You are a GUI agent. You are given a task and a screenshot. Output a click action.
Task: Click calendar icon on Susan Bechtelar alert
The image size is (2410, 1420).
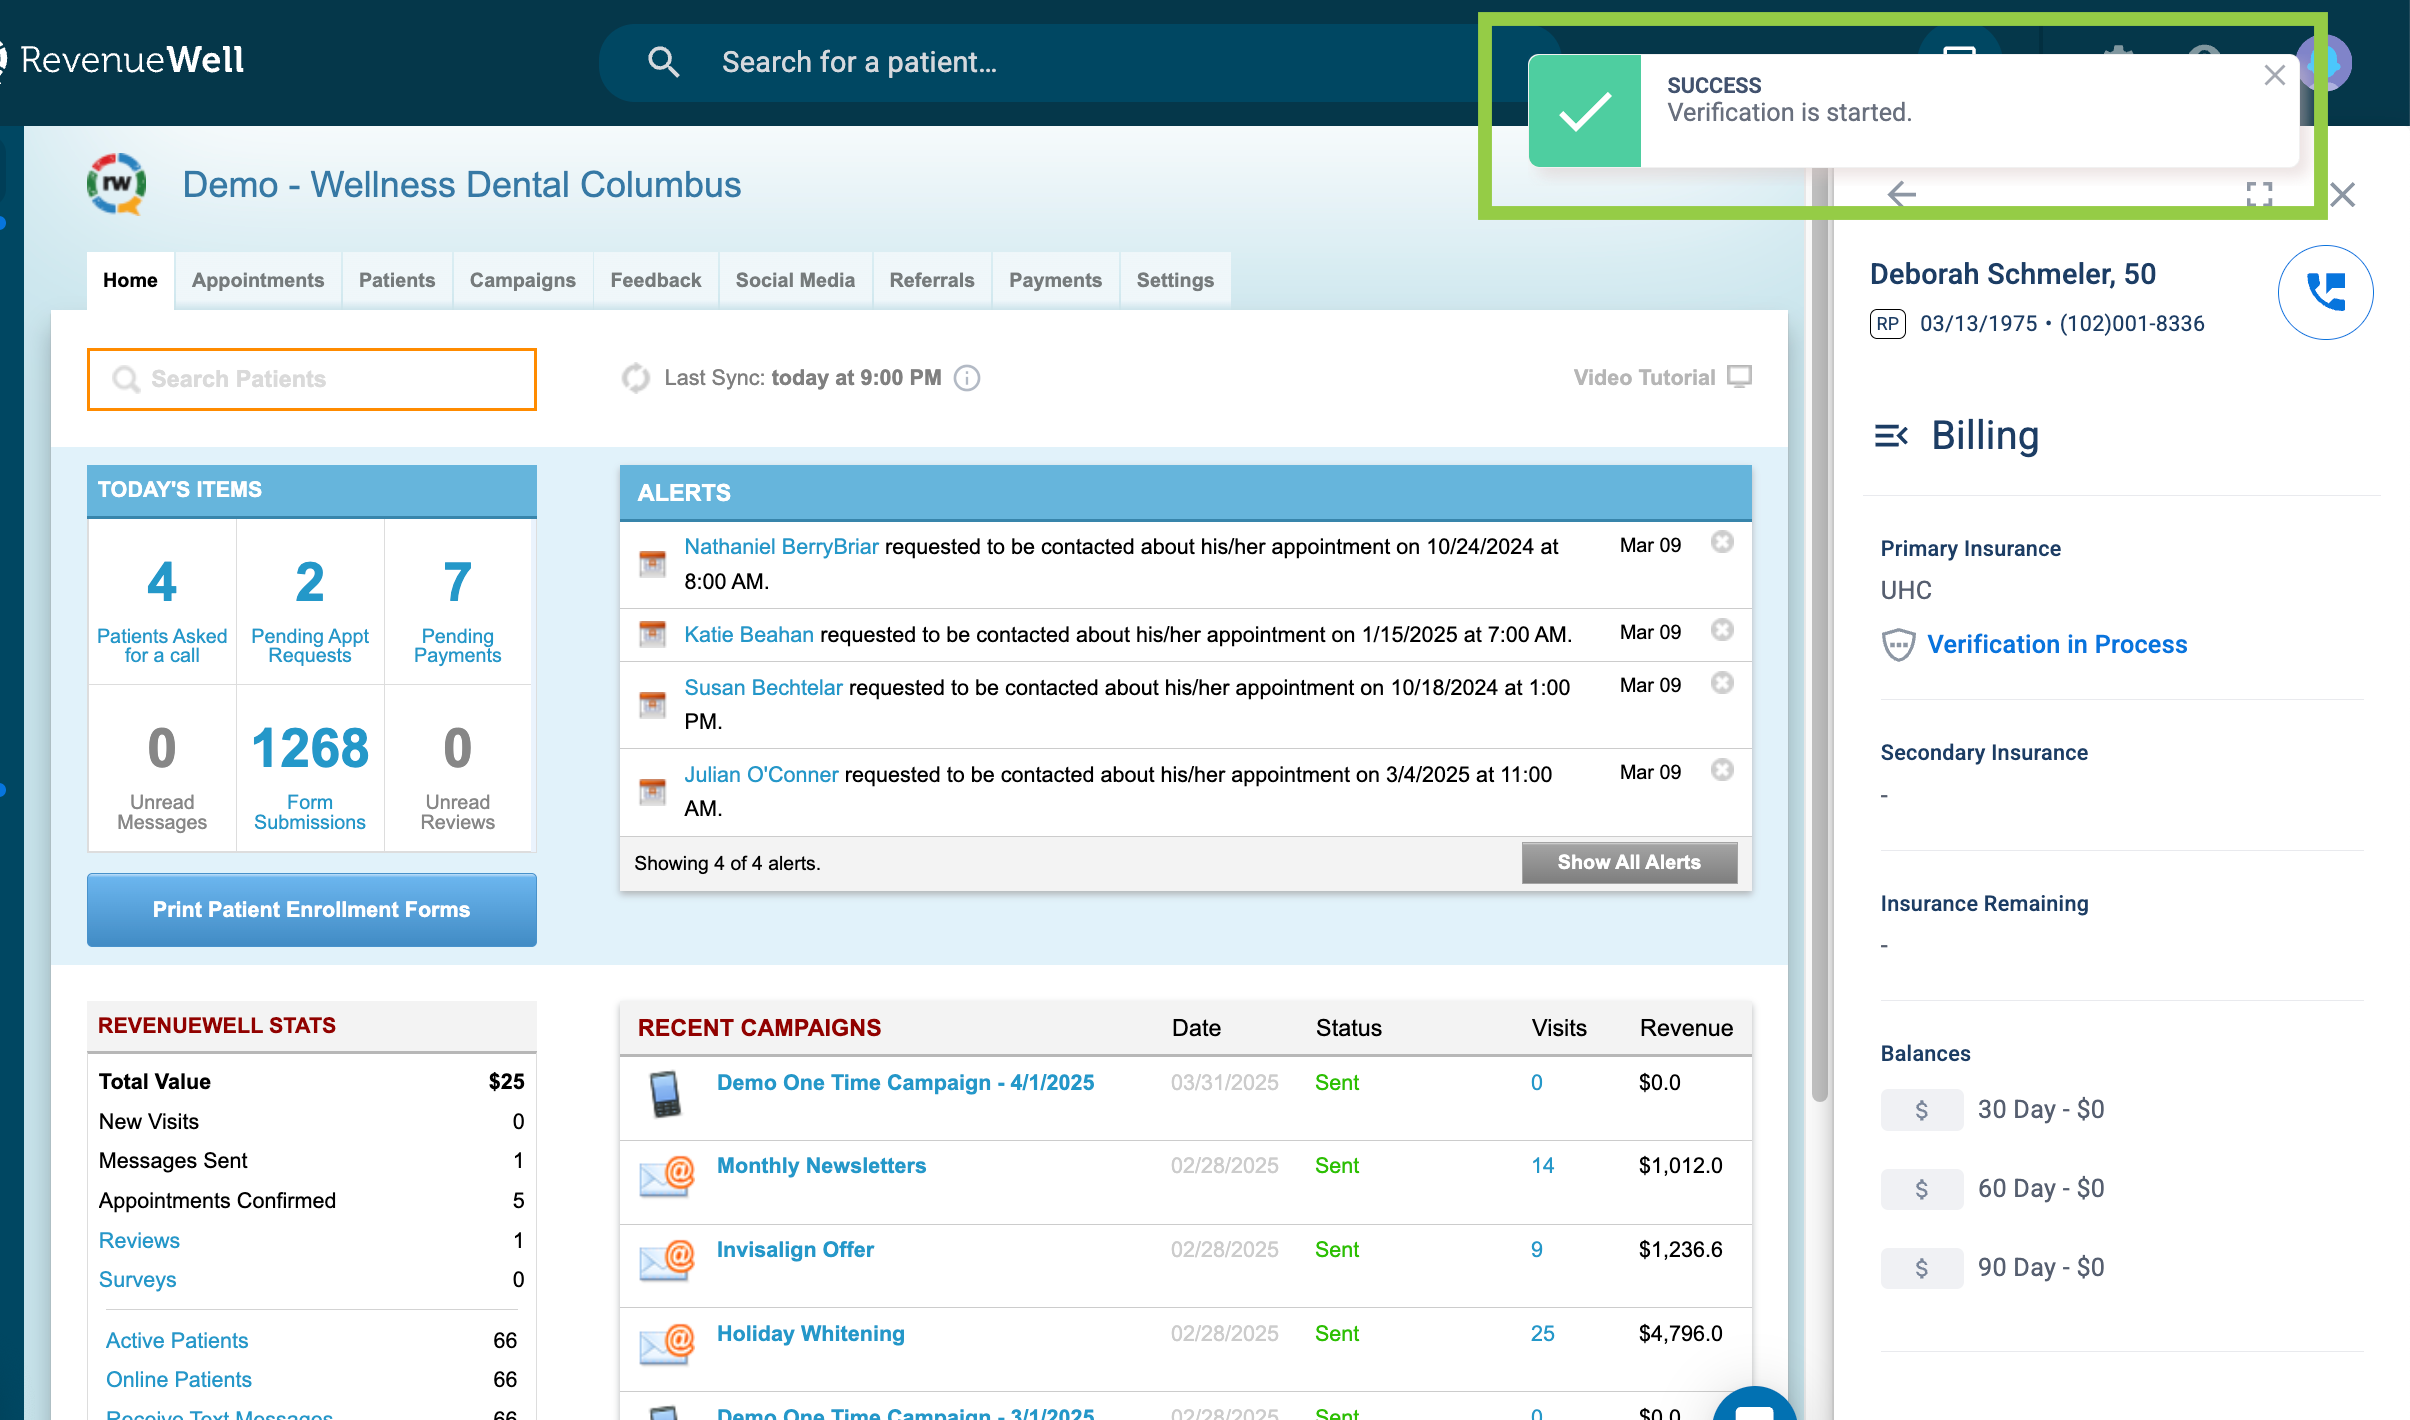(652, 705)
